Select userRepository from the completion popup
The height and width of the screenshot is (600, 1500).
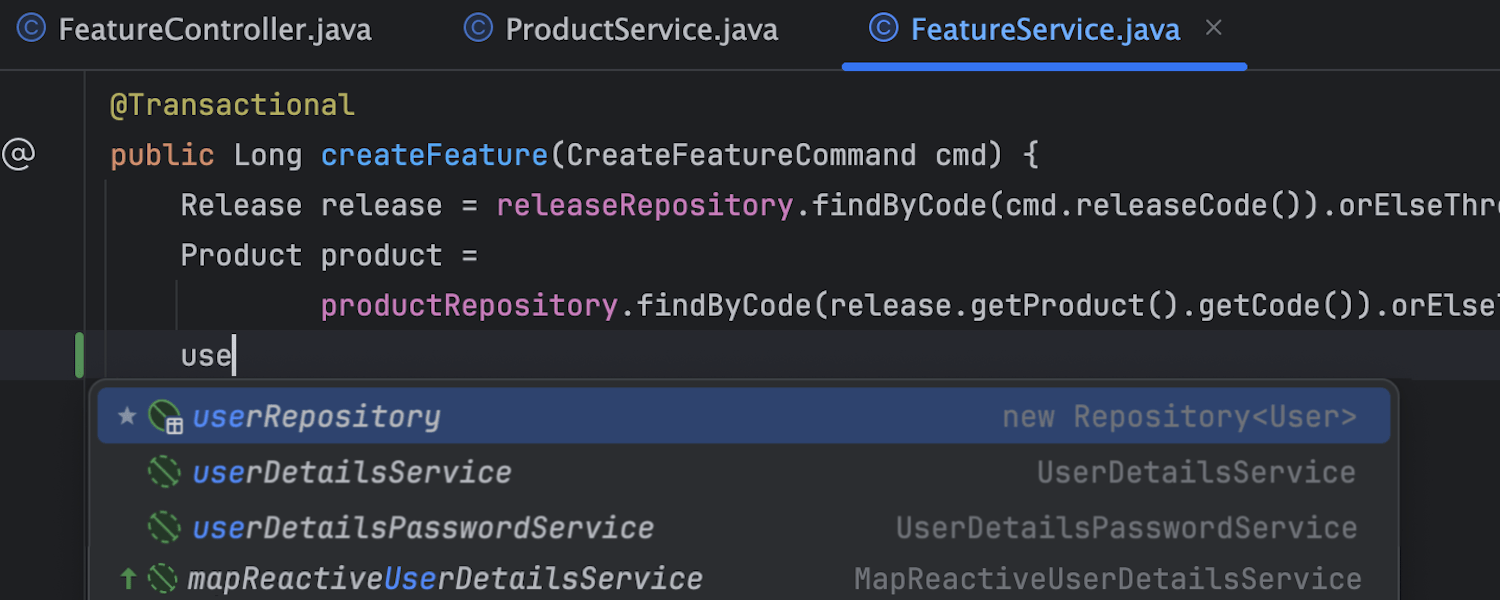pos(316,416)
